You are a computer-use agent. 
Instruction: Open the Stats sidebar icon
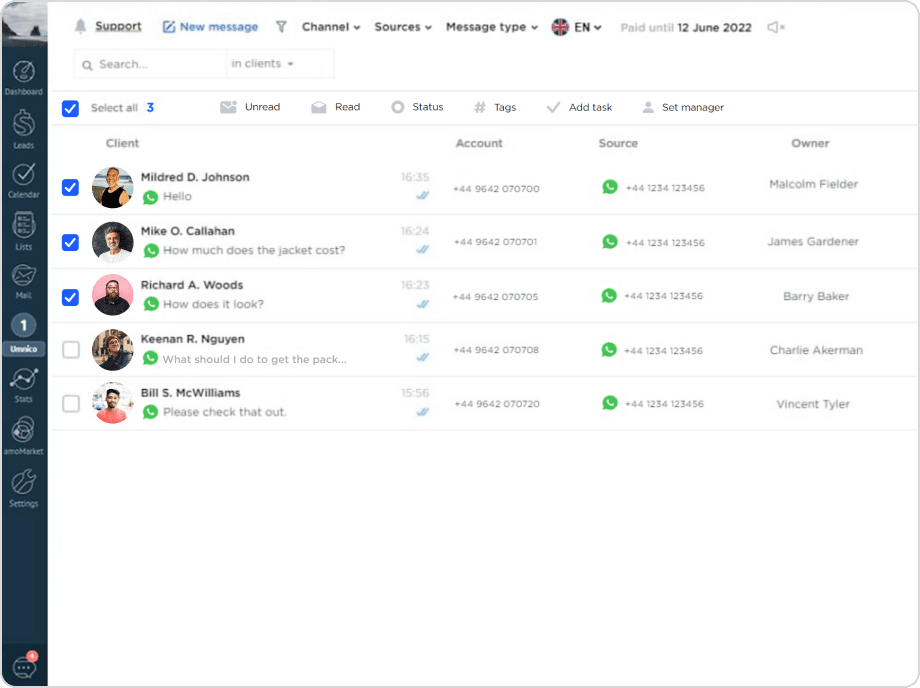(x=24, y=383)
